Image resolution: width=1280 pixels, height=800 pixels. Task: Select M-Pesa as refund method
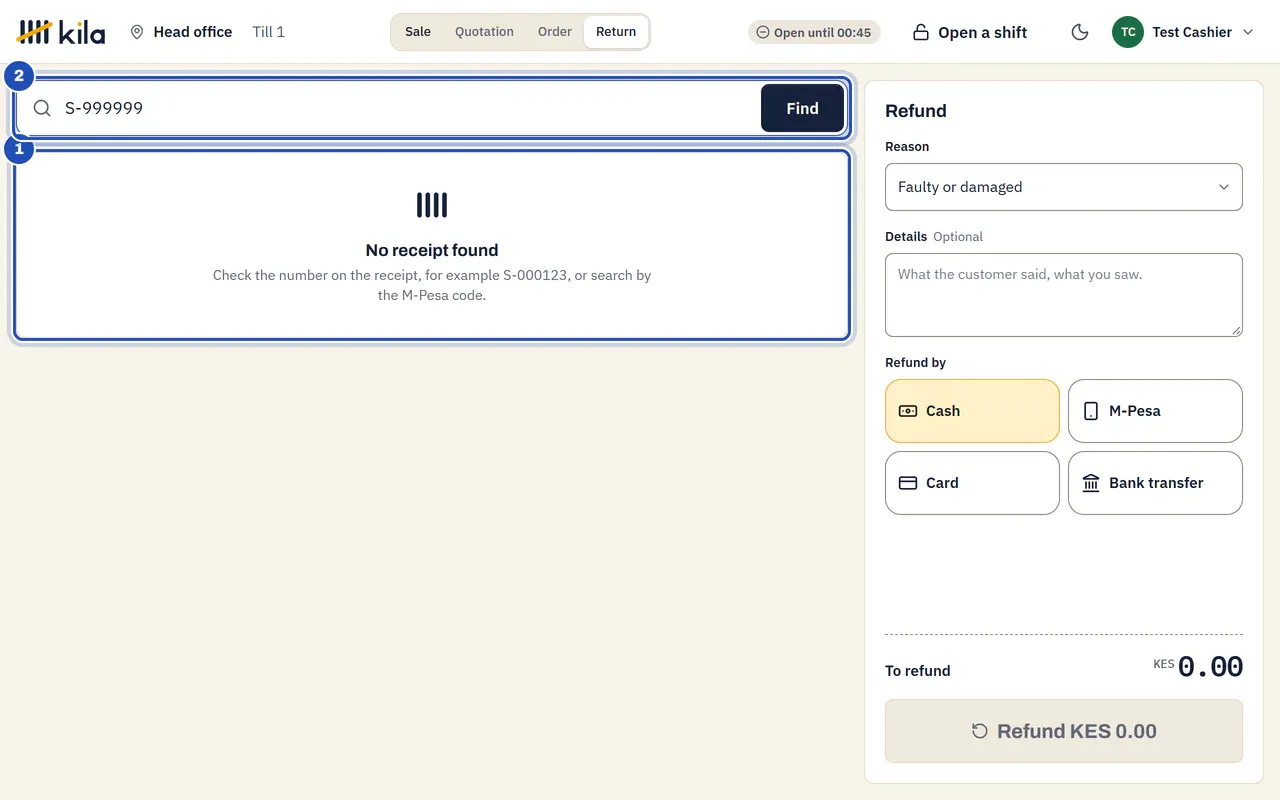(1155, 411)
